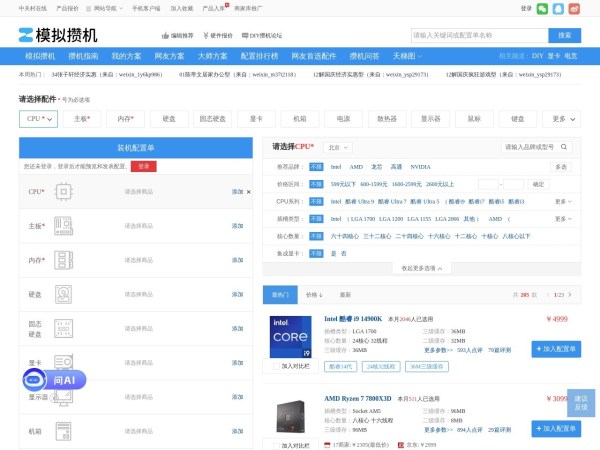
Task: Open 配置排行榜 in the navigation bar
Action: point(259,57)
